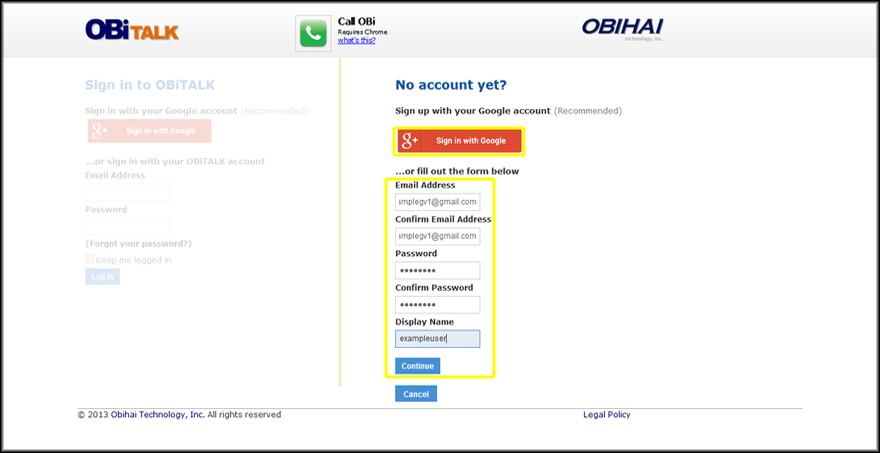Open the Forgot your password link
Screen dimensions: 880x453
(139, 244)
